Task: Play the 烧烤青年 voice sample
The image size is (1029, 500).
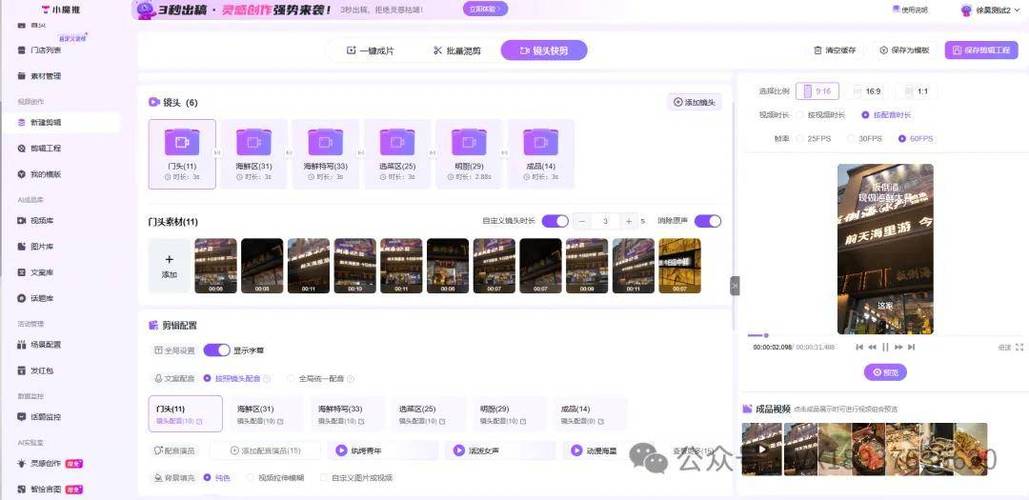Action: pos(341,450)
